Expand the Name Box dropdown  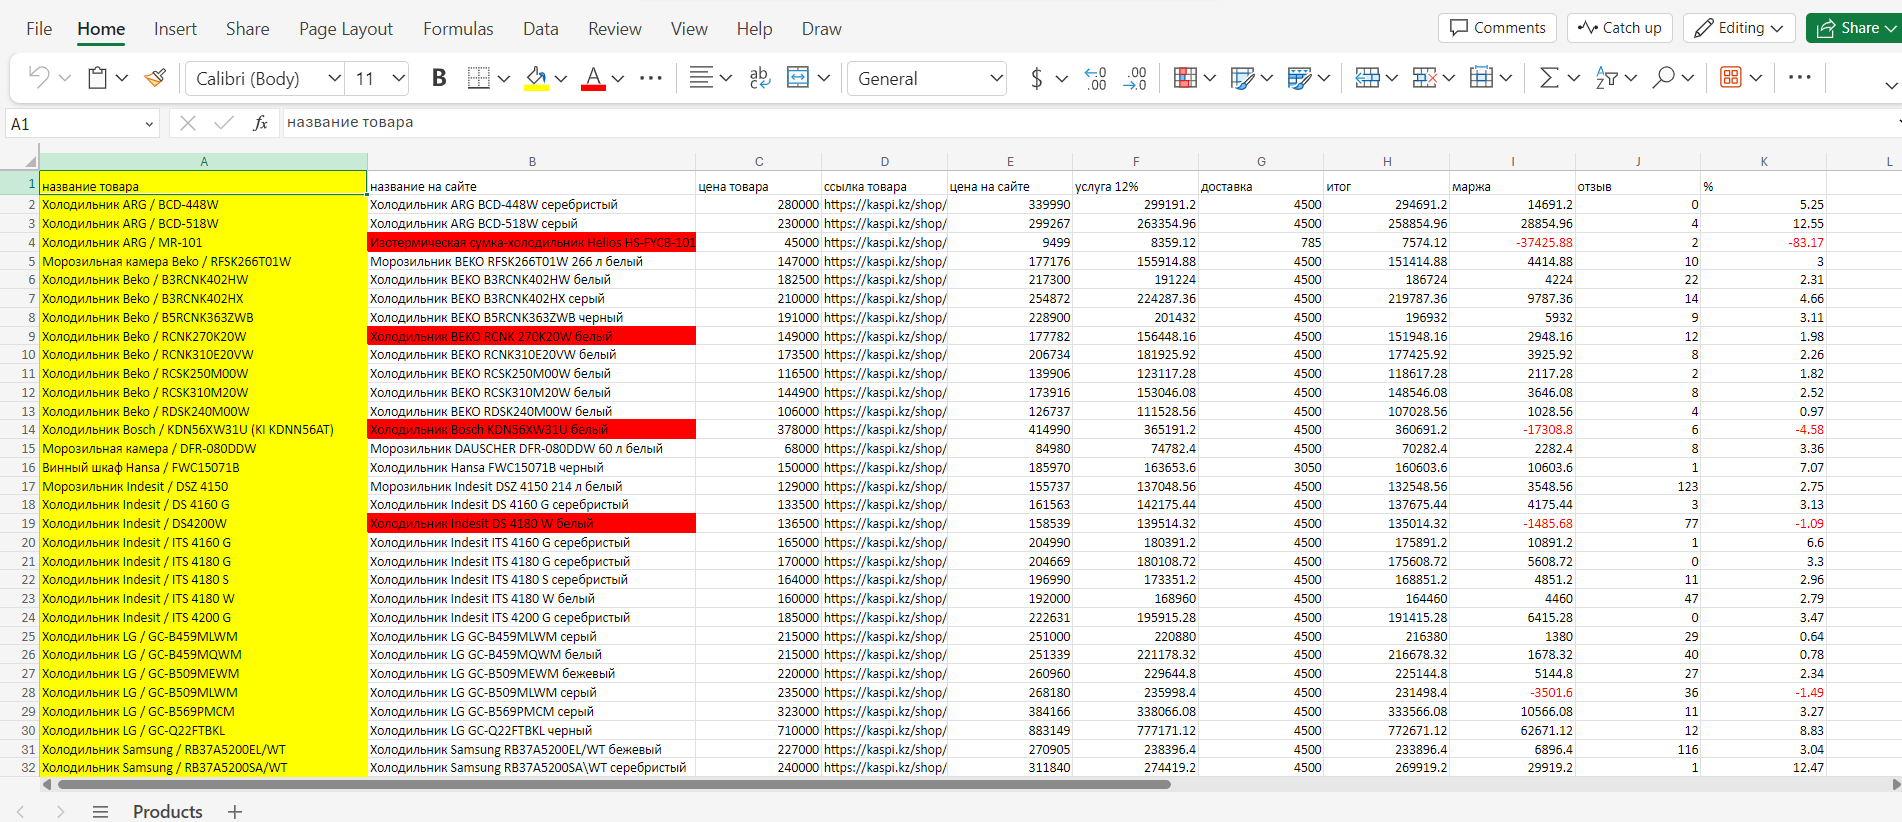(149, 124)
